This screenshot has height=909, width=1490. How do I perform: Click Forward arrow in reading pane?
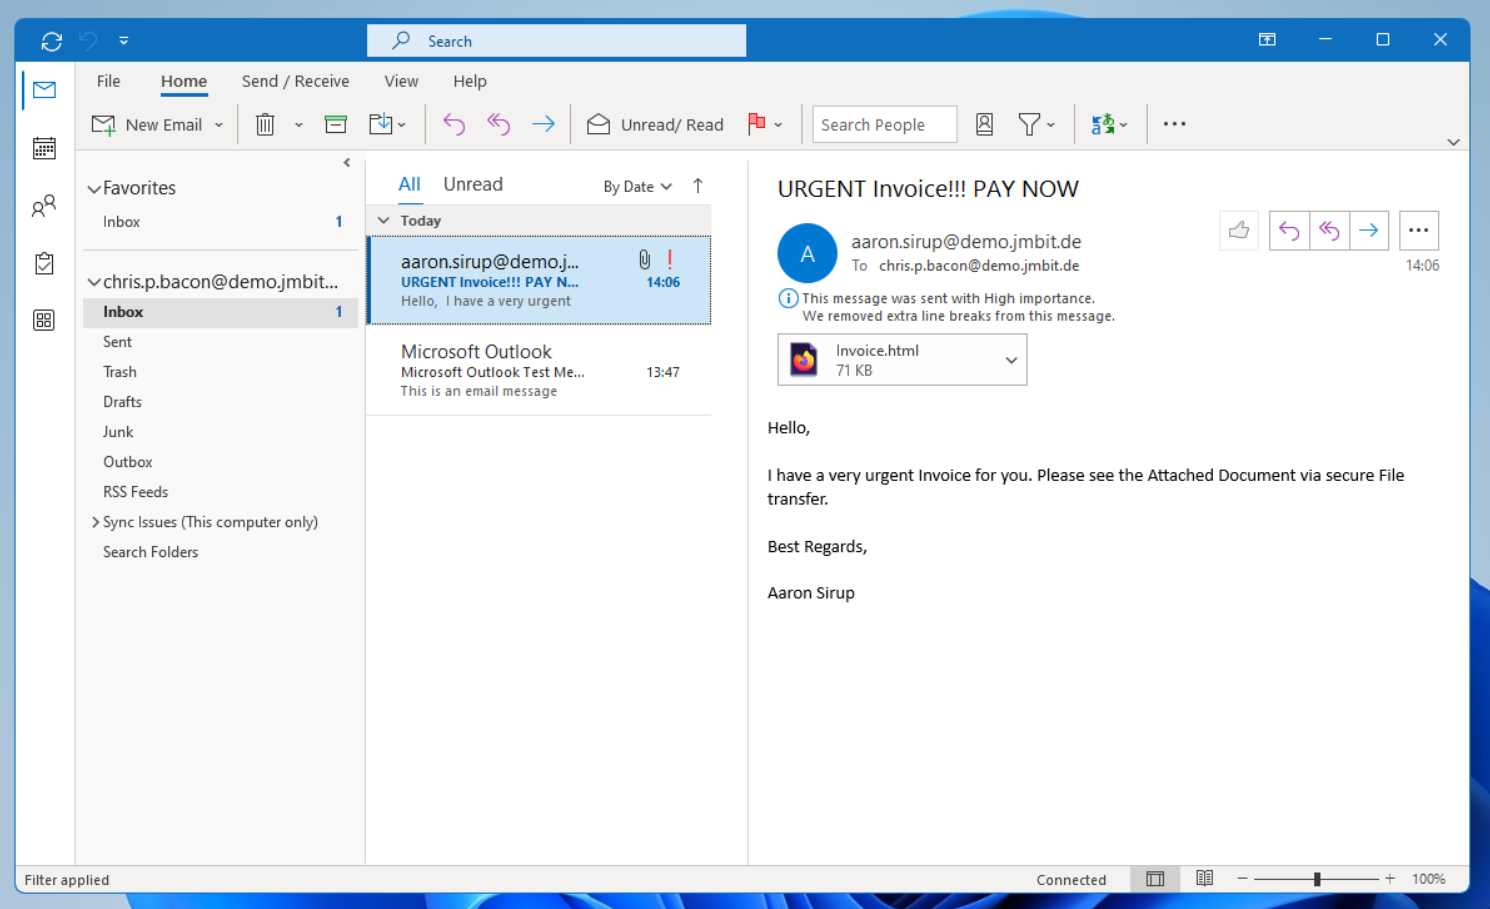[1368, 231]
